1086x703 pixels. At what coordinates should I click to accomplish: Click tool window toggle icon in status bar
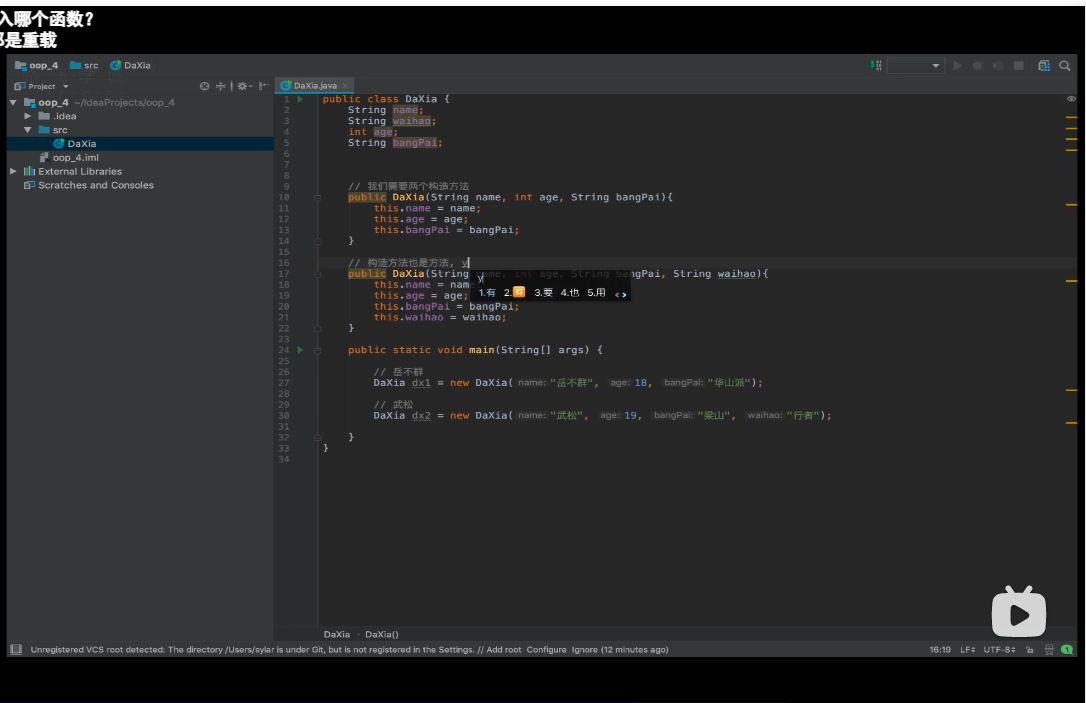click(x=16, y=650)
